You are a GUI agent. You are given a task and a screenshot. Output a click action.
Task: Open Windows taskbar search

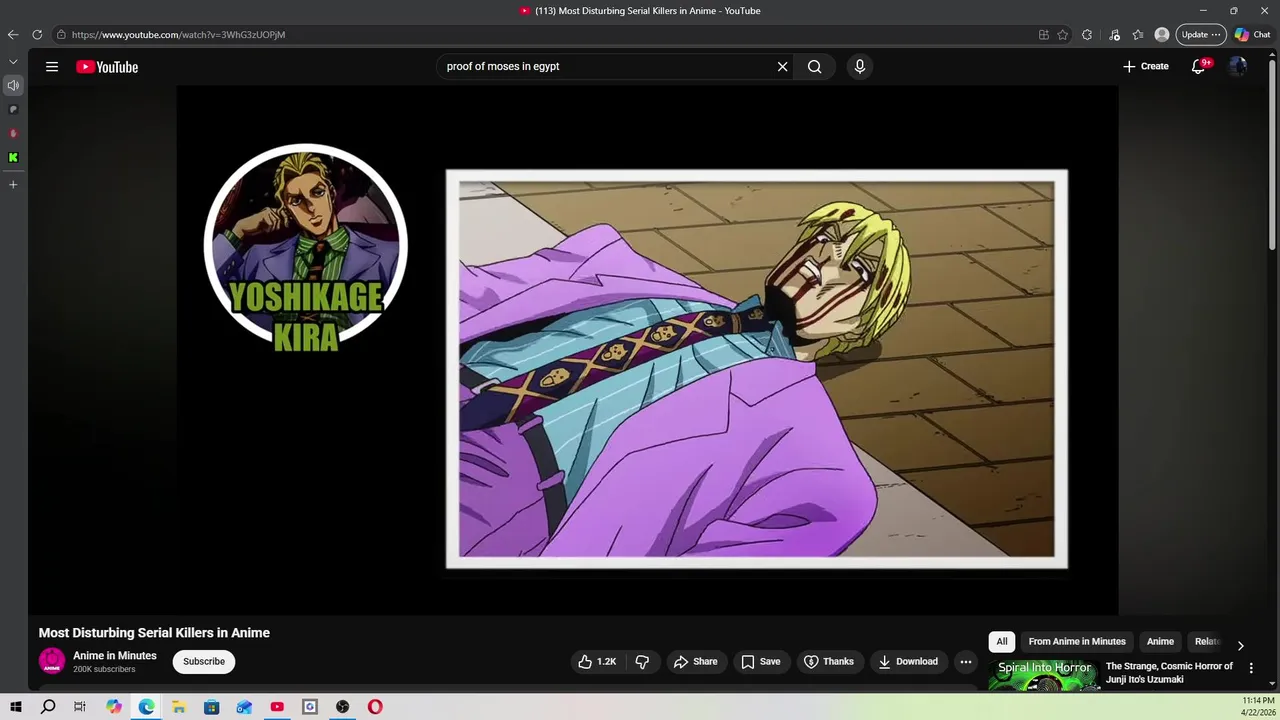[48, 707]
